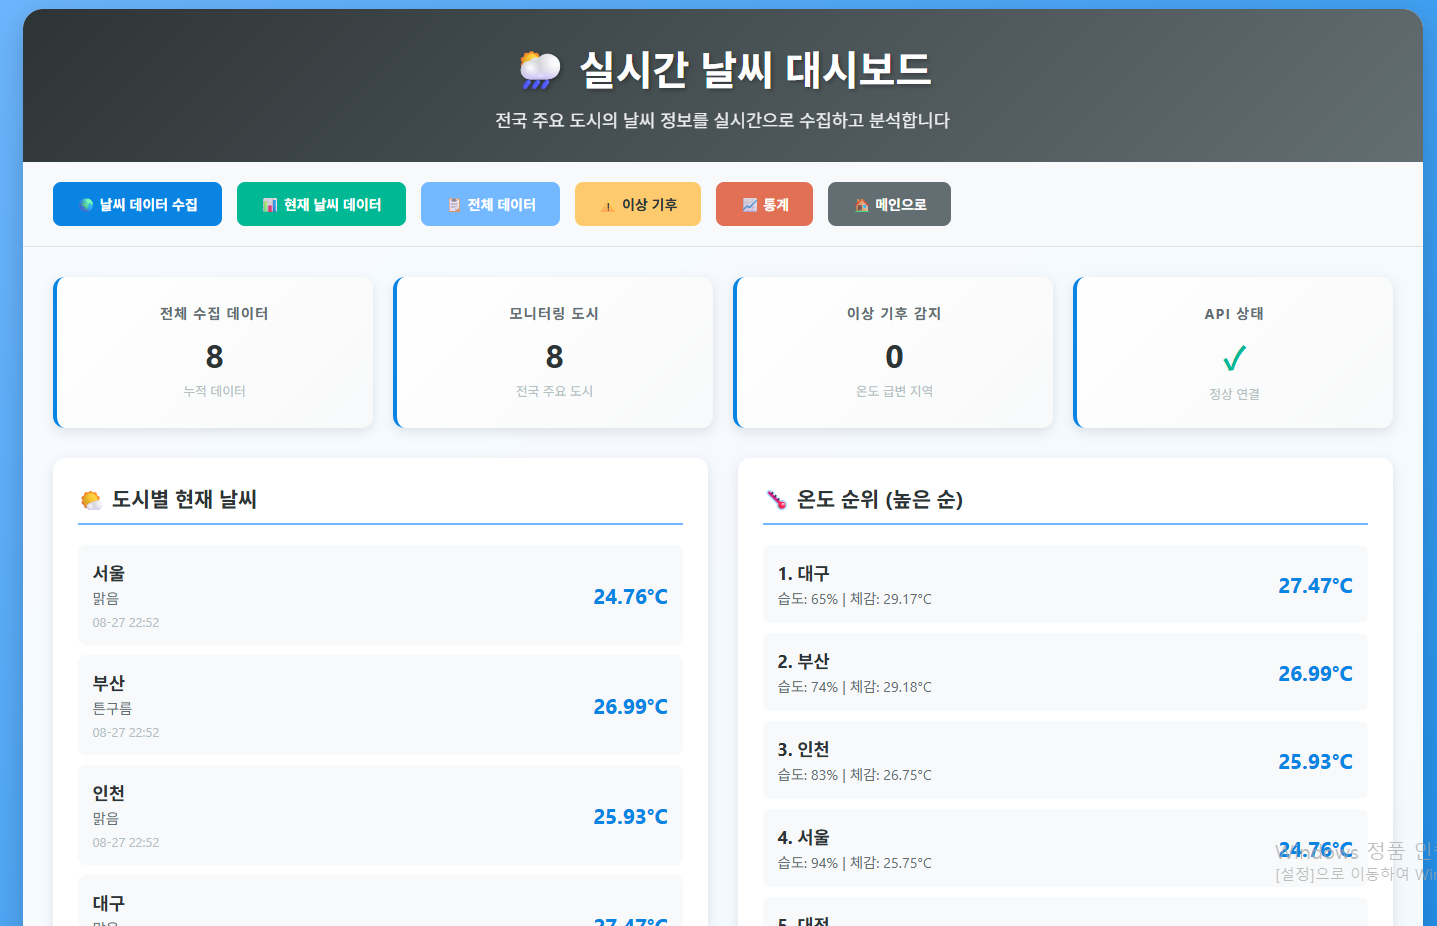
Task: Click the thermometer icon beside 온도 순위
Action: 776,500
